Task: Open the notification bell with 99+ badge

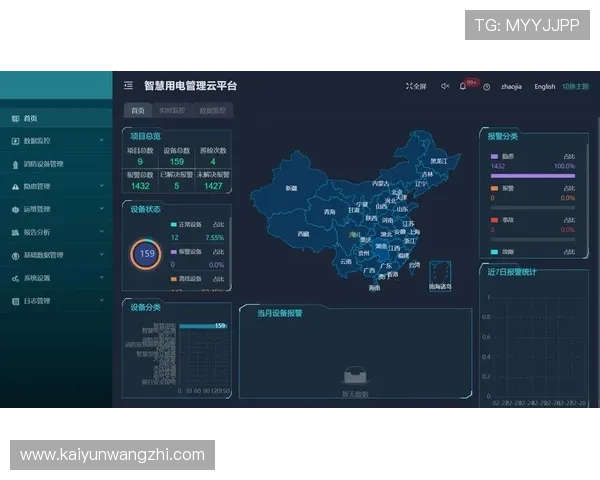Action: point(463,86)
